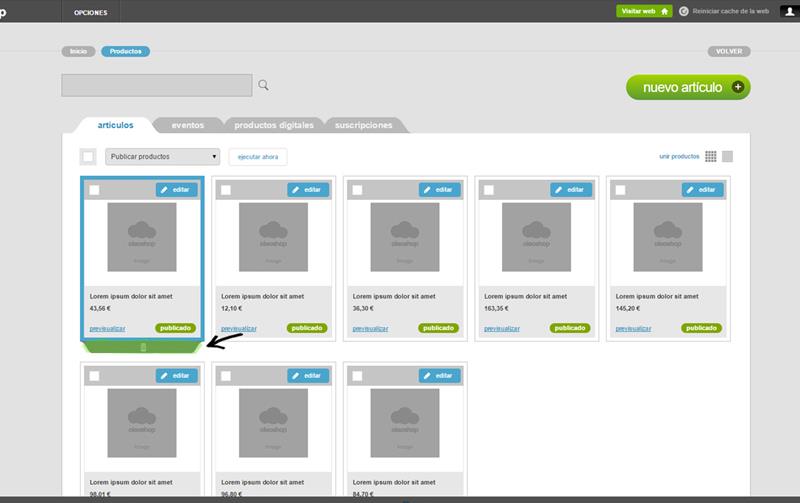Check the 43,56 € product checkbox
The height and width of the screenshot is (503, 800).
(x=94, y=190)
